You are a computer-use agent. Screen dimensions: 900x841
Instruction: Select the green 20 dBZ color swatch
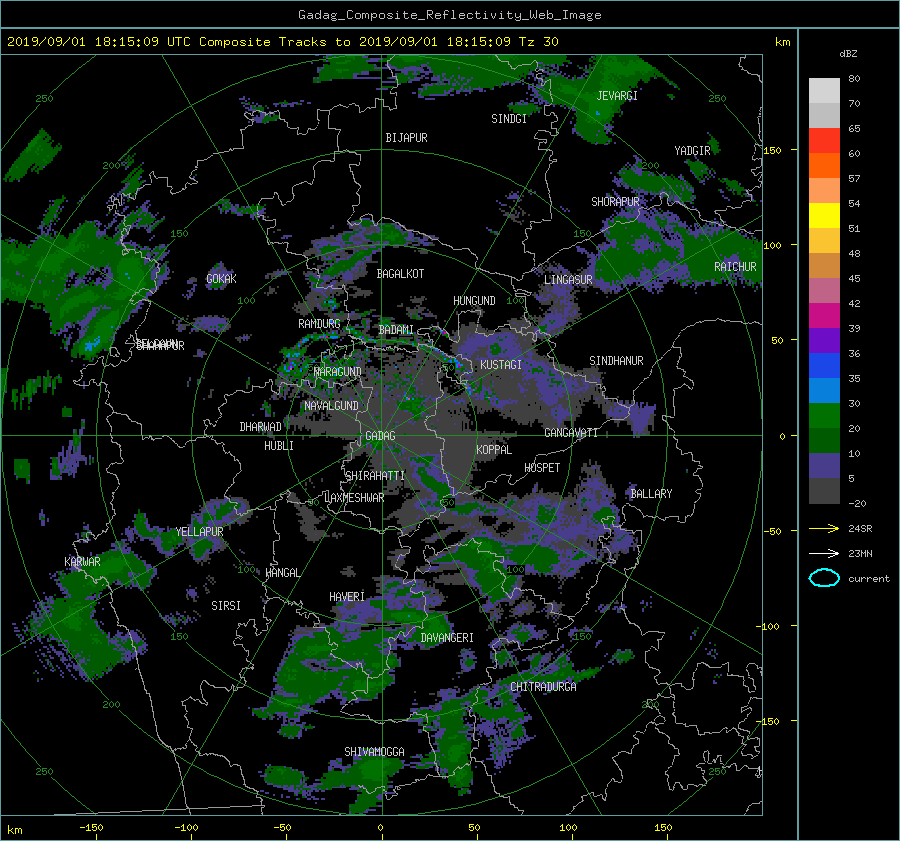(824, 415)
